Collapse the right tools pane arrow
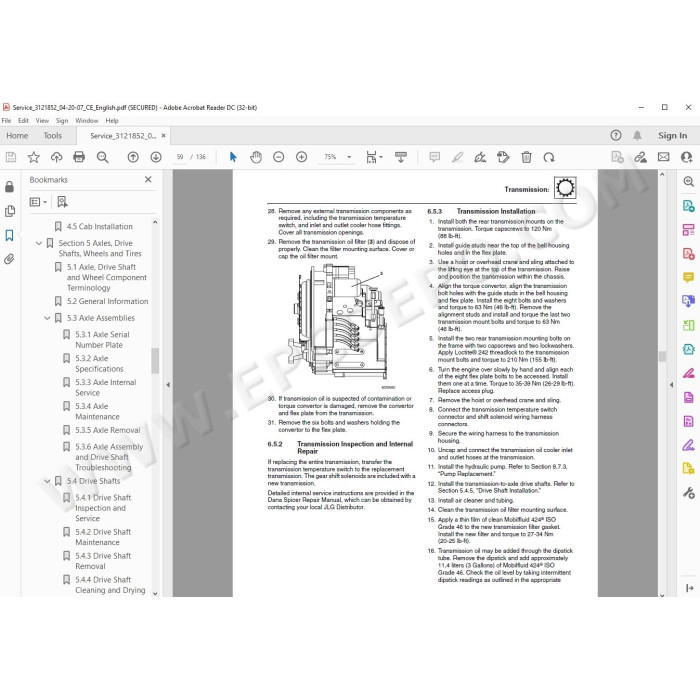The width and height of the screenshot is (700, 700). 671,384
